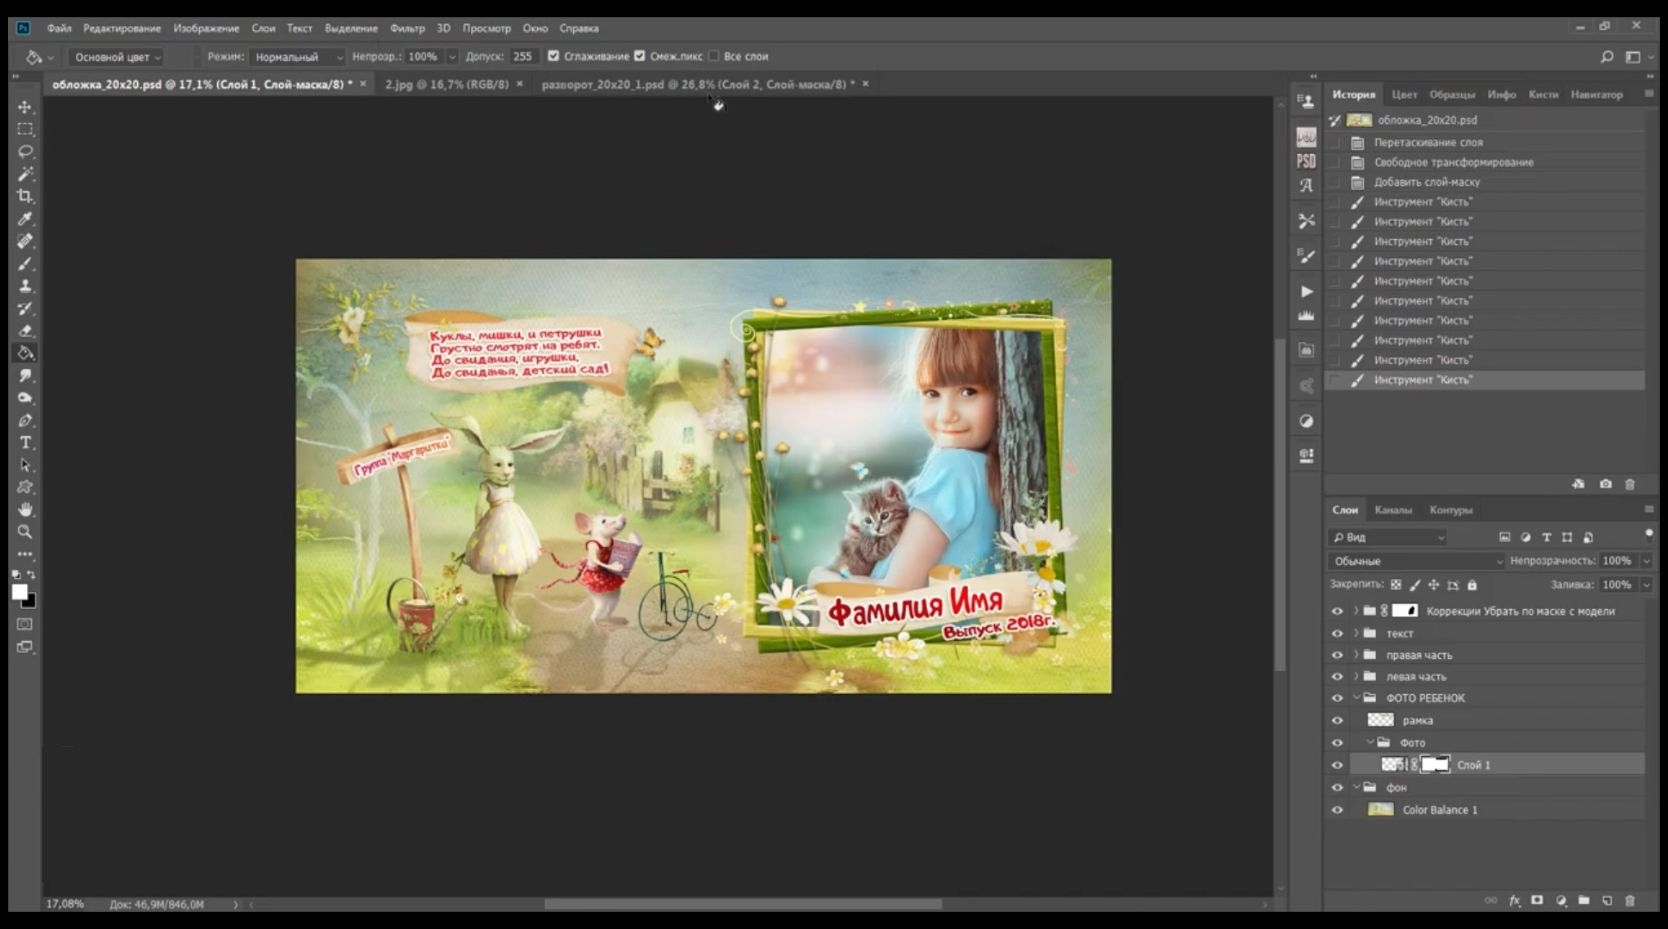The height and width of the screenshot is (929, 1668).
Task: Select the Smudge tool
Action: [x=25, y=376]
